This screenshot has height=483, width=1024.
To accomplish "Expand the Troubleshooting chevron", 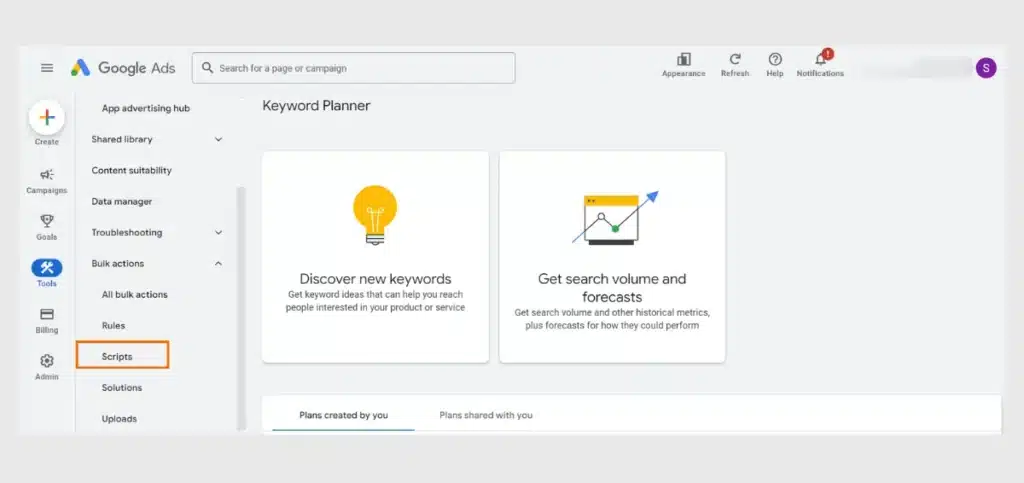I will tap(219, 232).
